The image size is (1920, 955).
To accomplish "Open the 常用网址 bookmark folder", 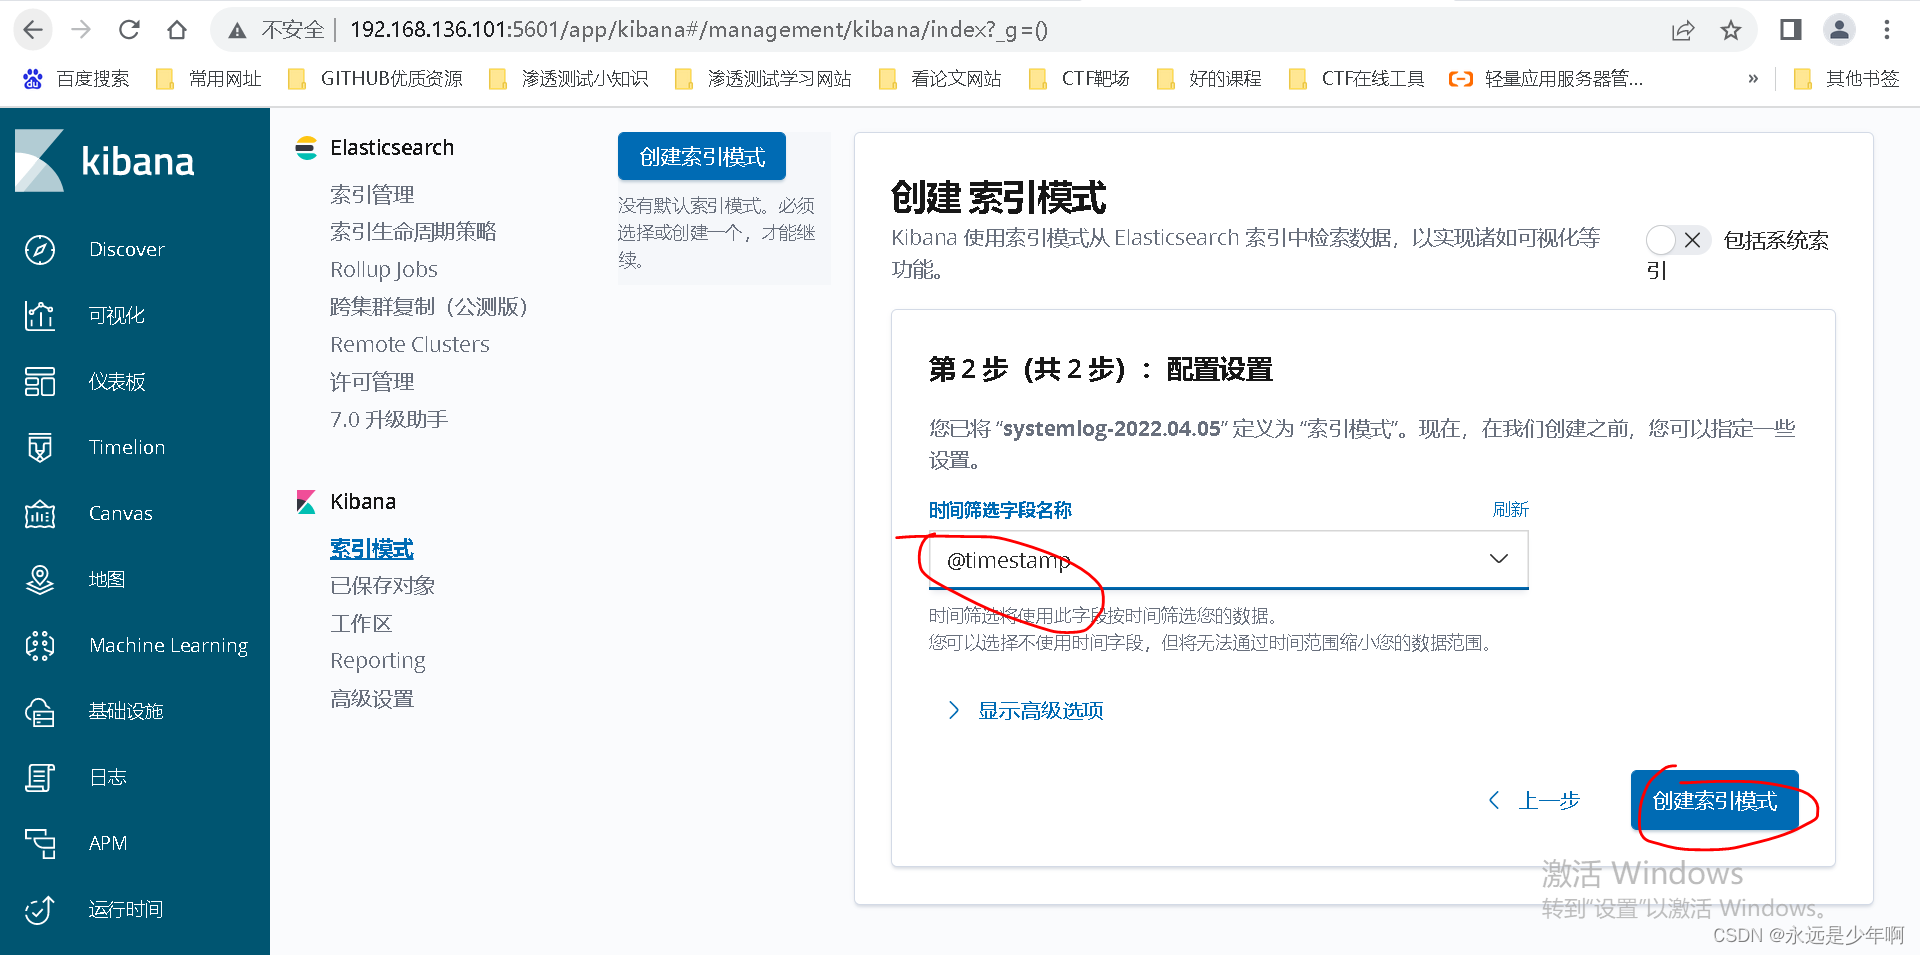I will click(x=208, y=79).
